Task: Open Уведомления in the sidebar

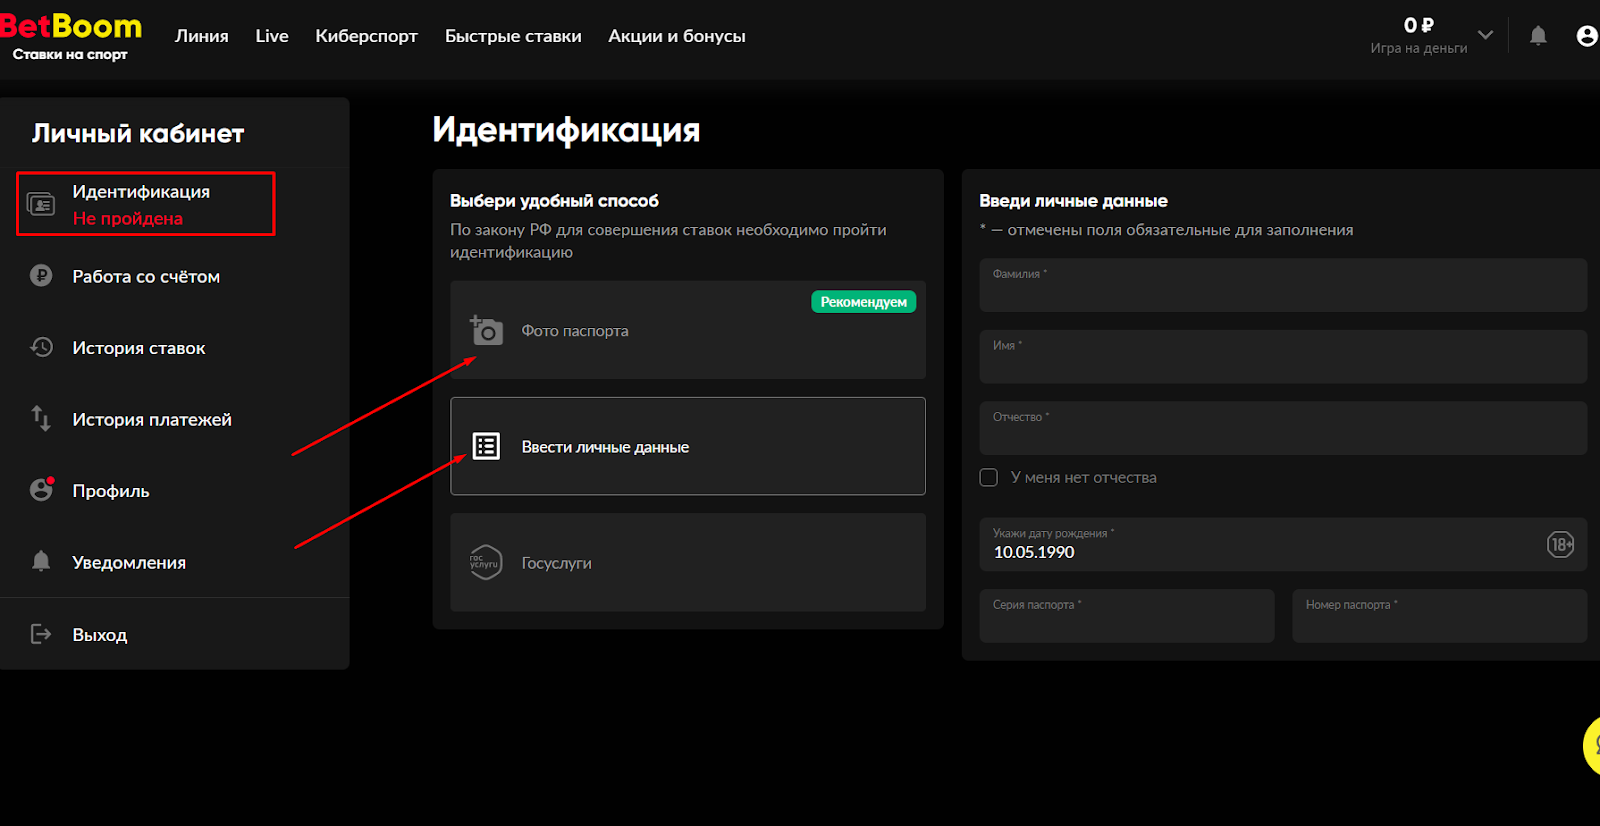Action: (x=129, y=562)
